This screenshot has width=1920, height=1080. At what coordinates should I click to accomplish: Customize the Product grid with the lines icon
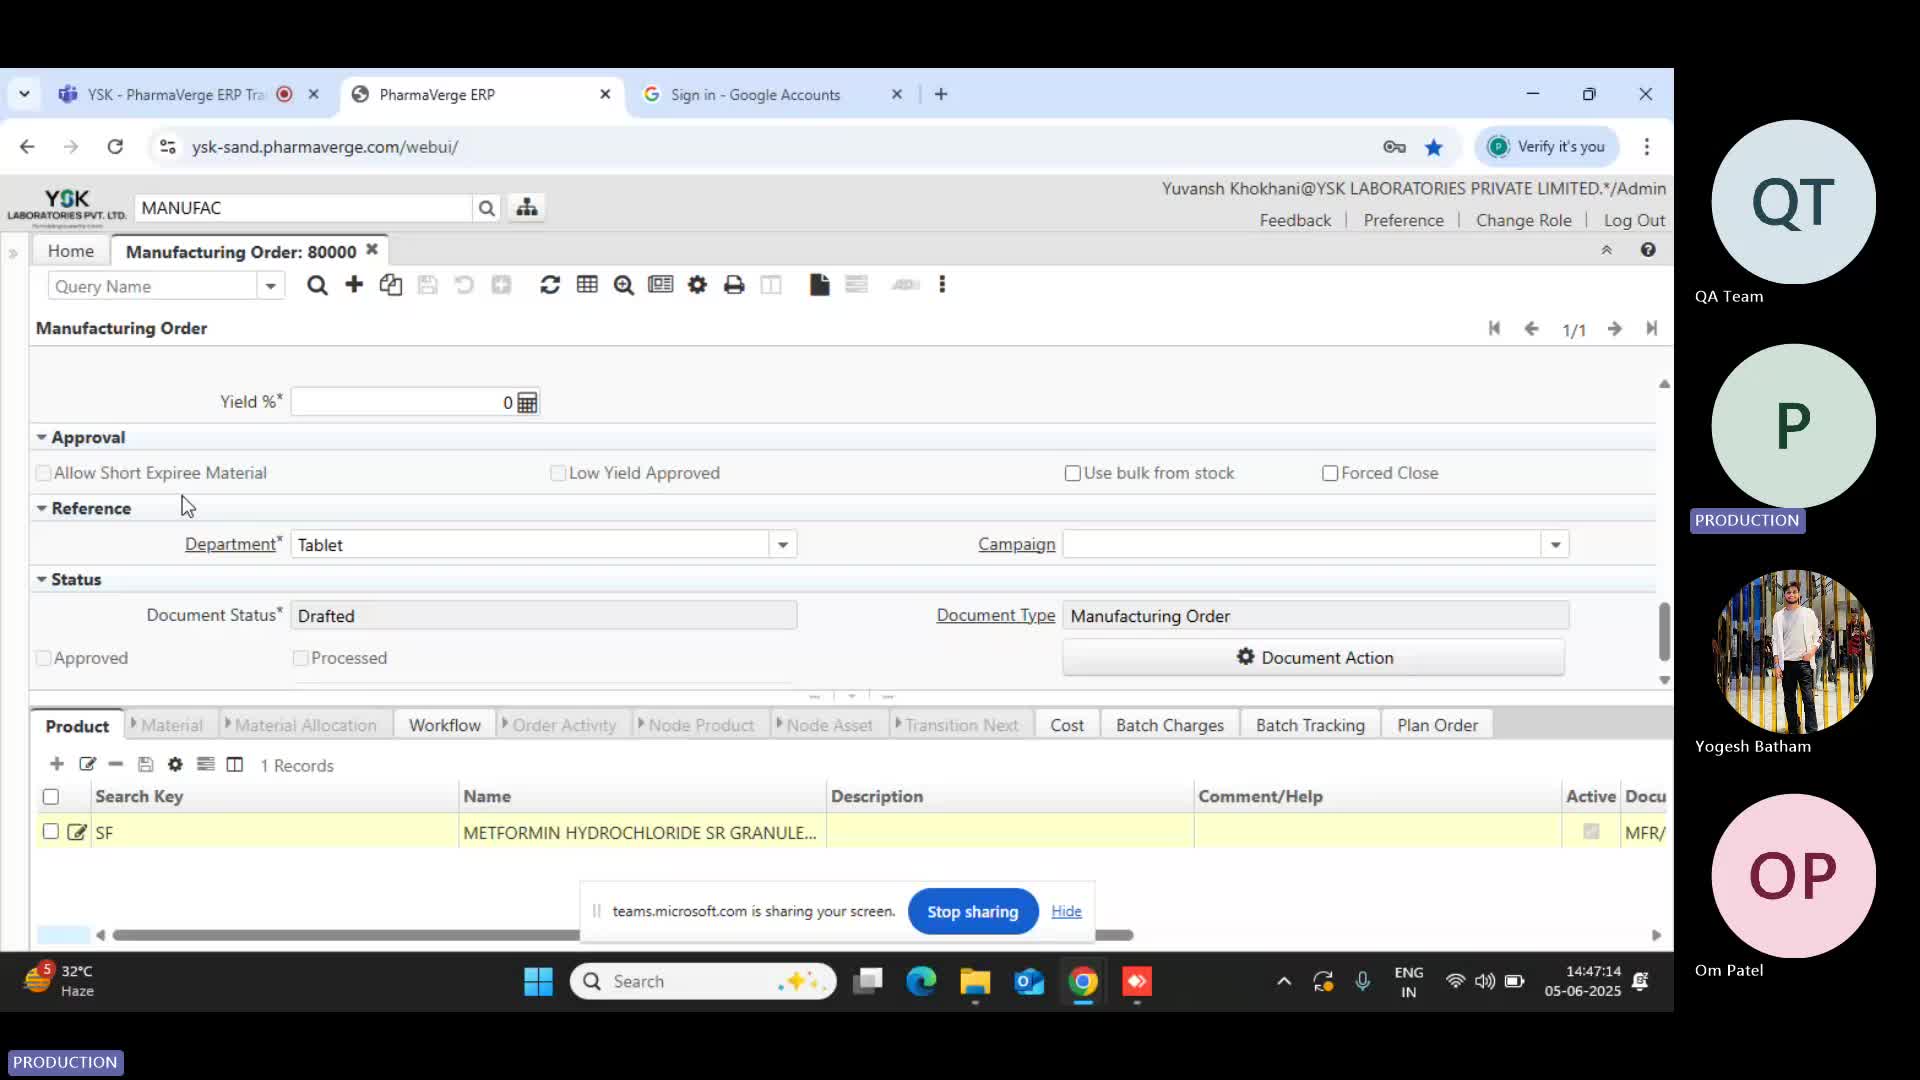tap(205, 764)
